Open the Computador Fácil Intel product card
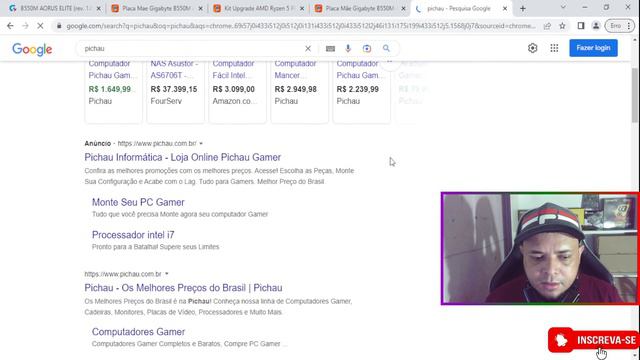 [238, 91]
